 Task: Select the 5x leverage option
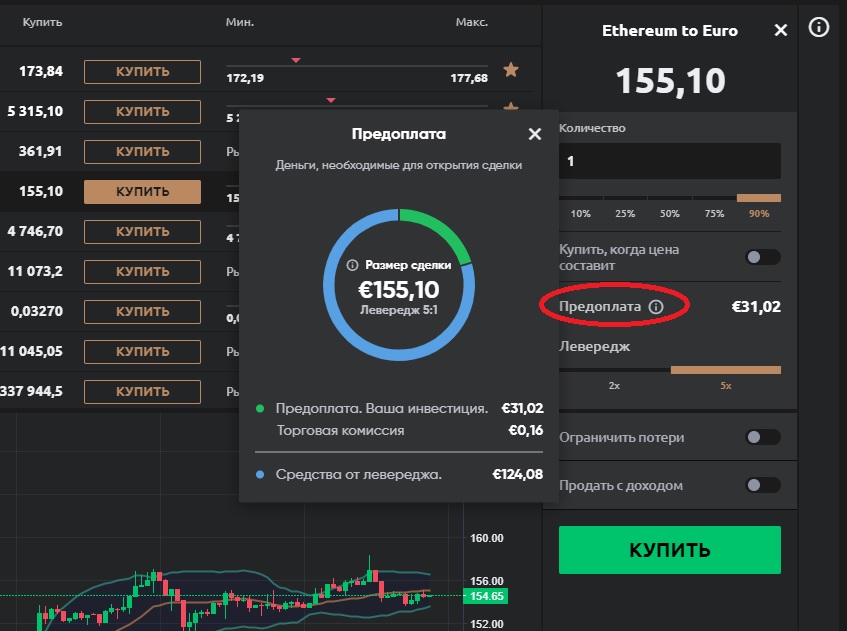click(x=726, y=384)
